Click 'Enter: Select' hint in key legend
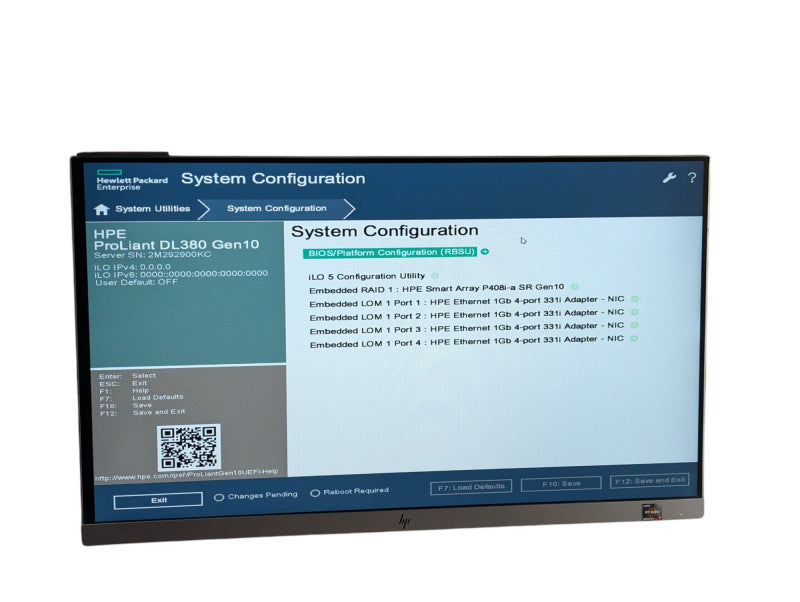This screenshot has height=602, width=800. [x=128, y=376]
